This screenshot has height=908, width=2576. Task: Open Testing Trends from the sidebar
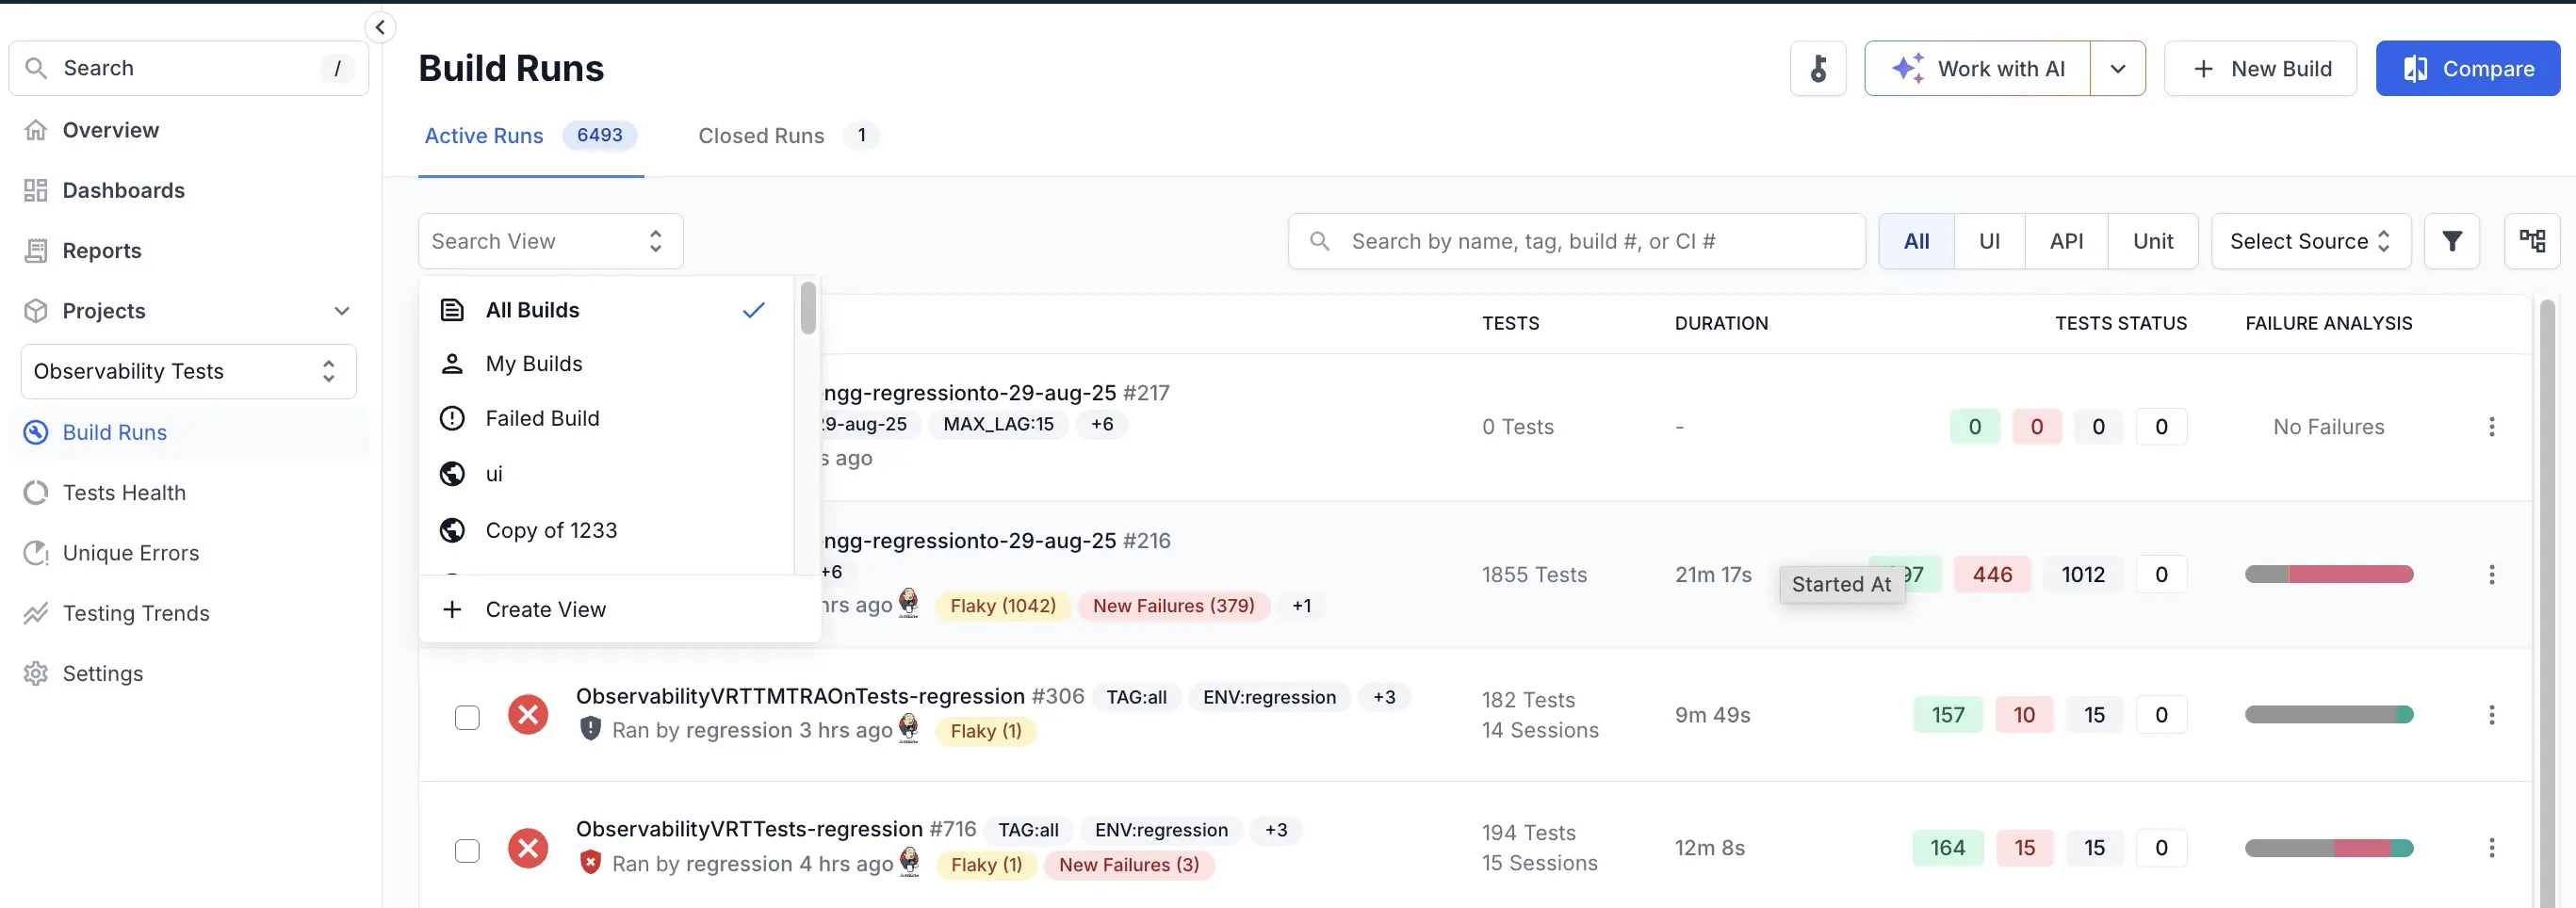pyautogui.click(x=136, y=613)
